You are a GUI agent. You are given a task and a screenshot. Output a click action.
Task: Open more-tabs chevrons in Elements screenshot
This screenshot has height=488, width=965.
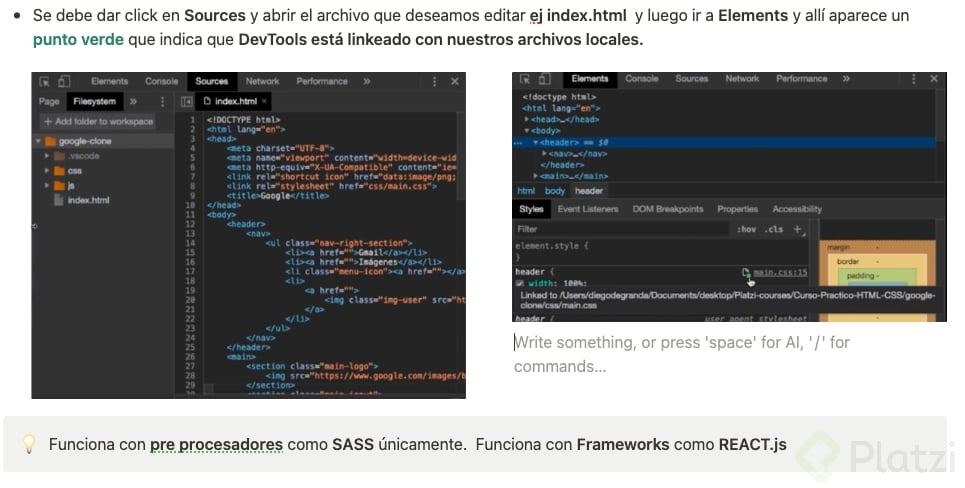pyautogui.click(x=847, y=79)
